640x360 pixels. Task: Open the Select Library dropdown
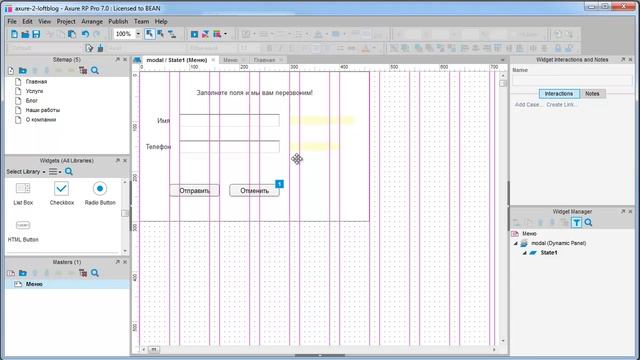tap(26, 172)
